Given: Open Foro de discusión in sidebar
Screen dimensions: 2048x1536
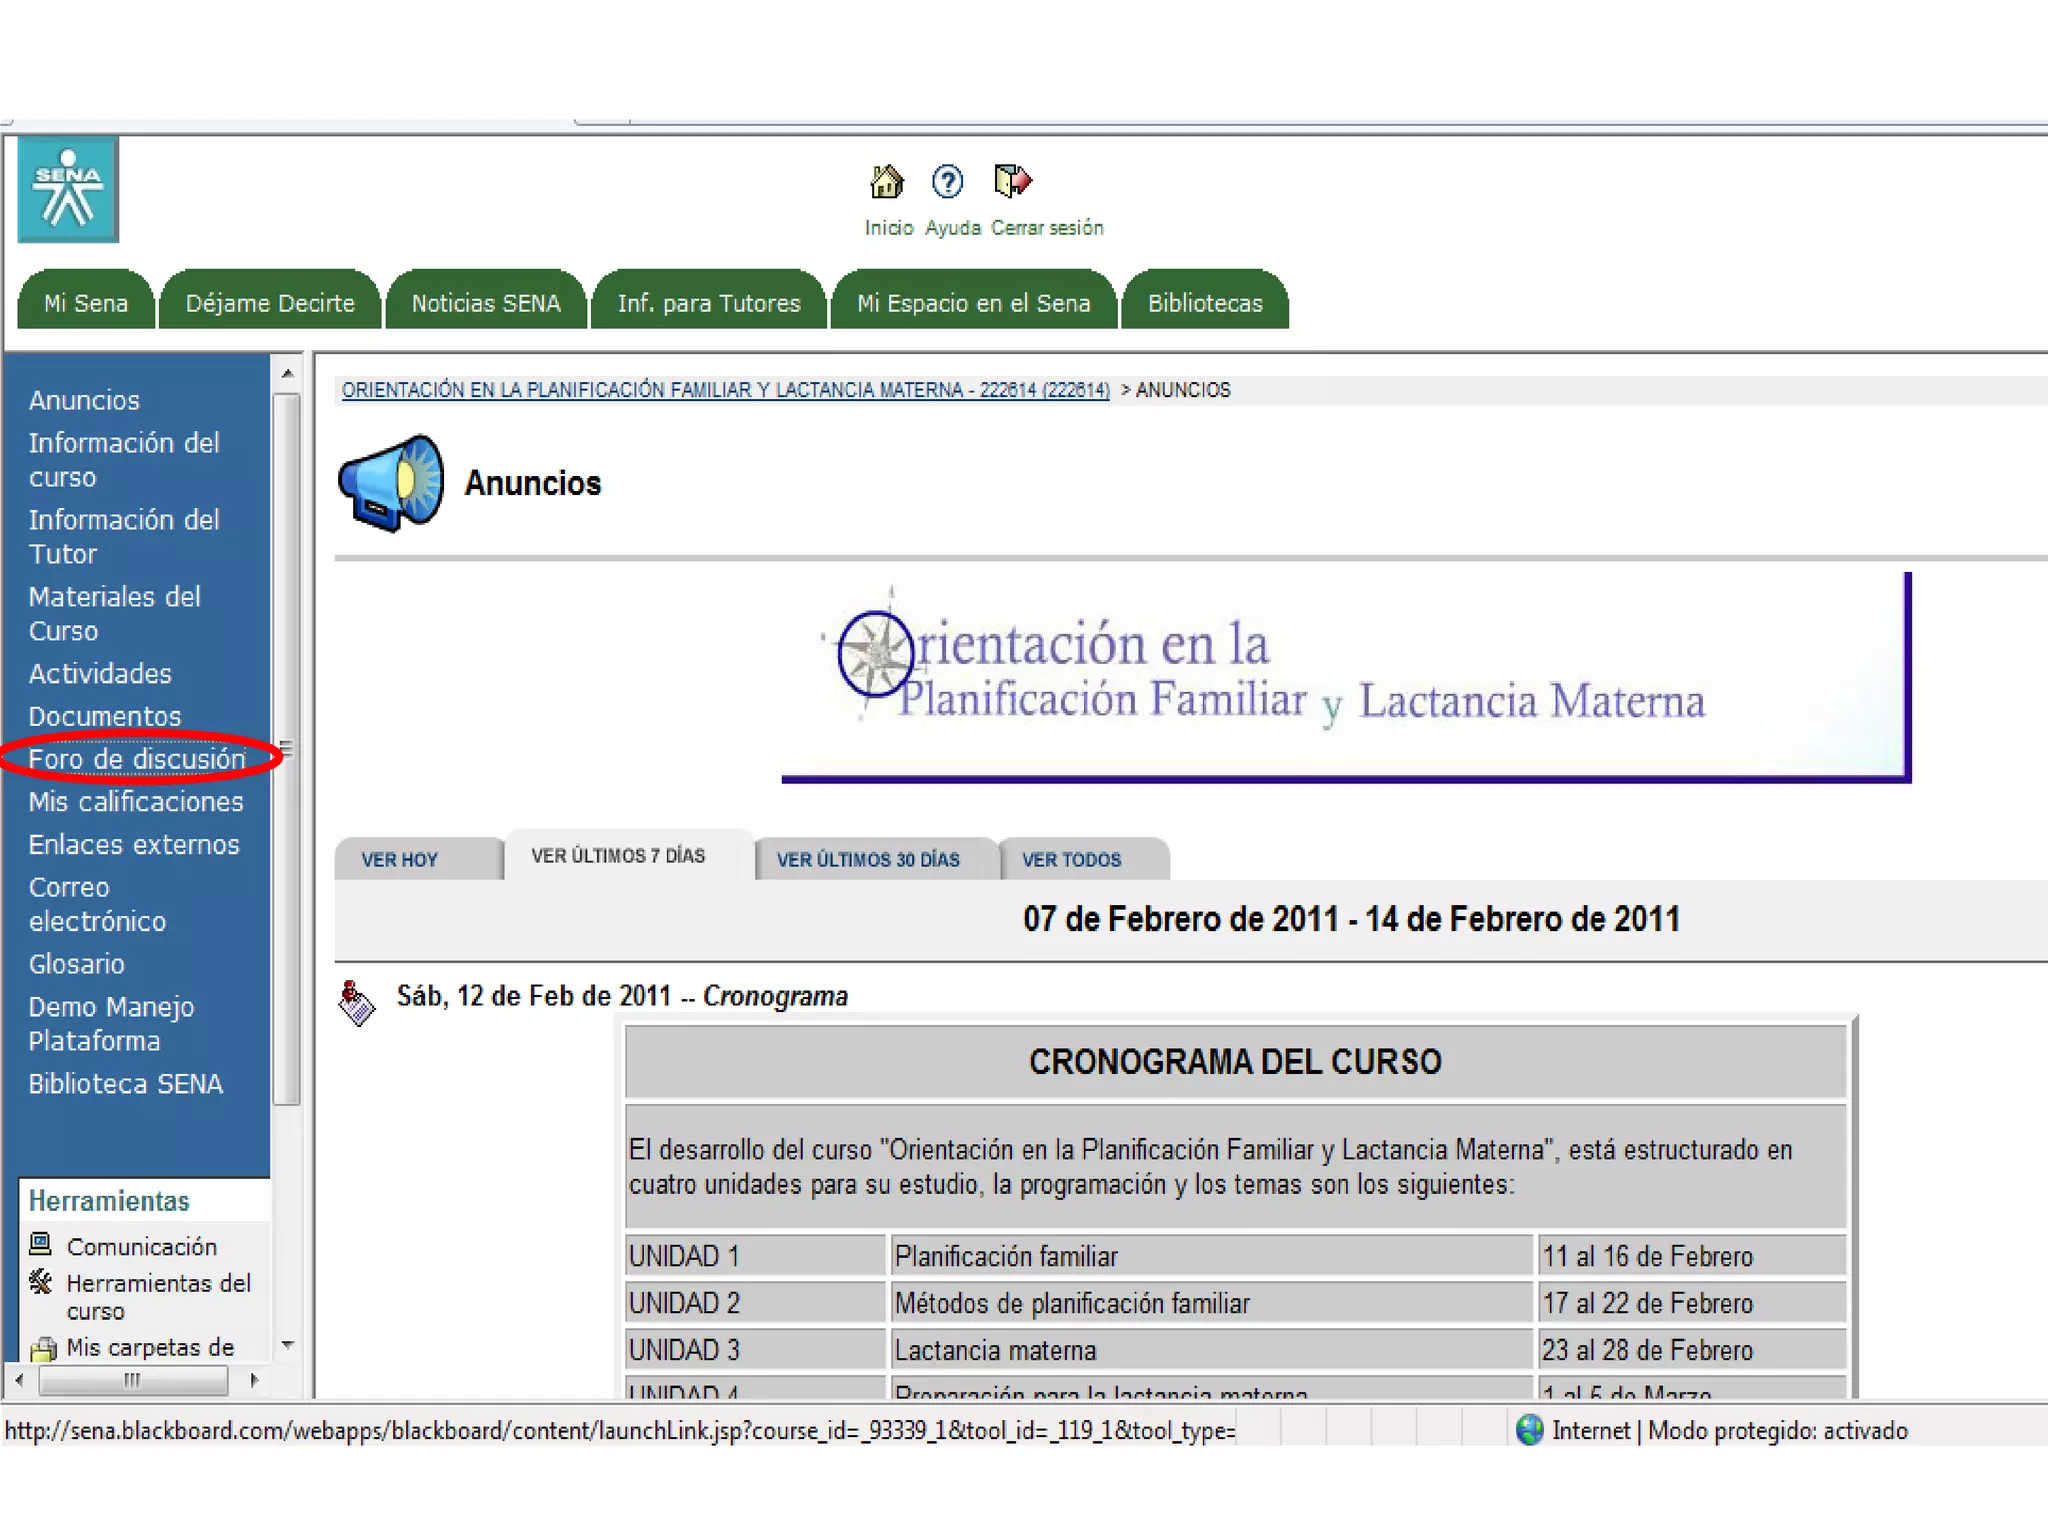Looking at the screenshot, I should point(137,759).
